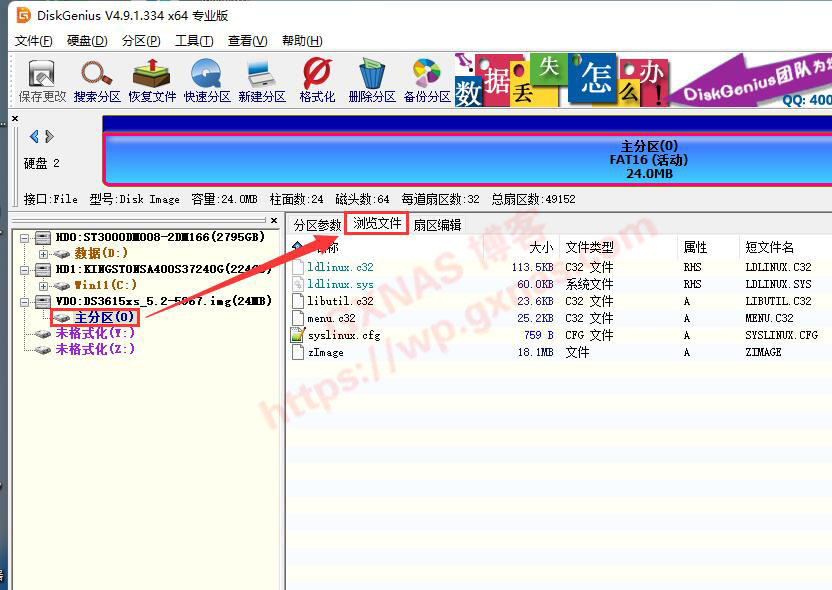Expand the Win11(C:) partition node
This screenshot has height=590, width=832.
[x=43, y=285]
